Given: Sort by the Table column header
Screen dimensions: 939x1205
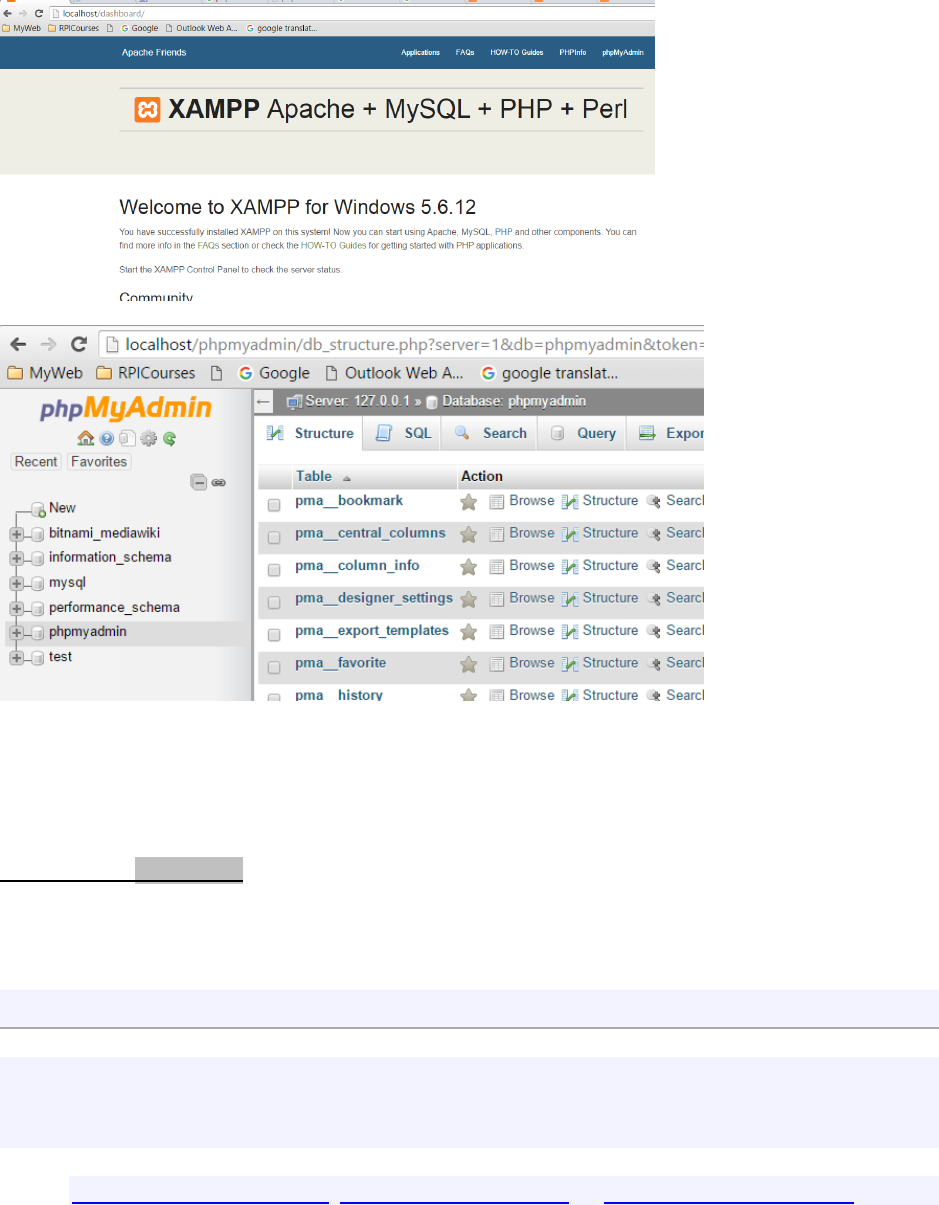Looking at the screenshot, I should point(314,477).
